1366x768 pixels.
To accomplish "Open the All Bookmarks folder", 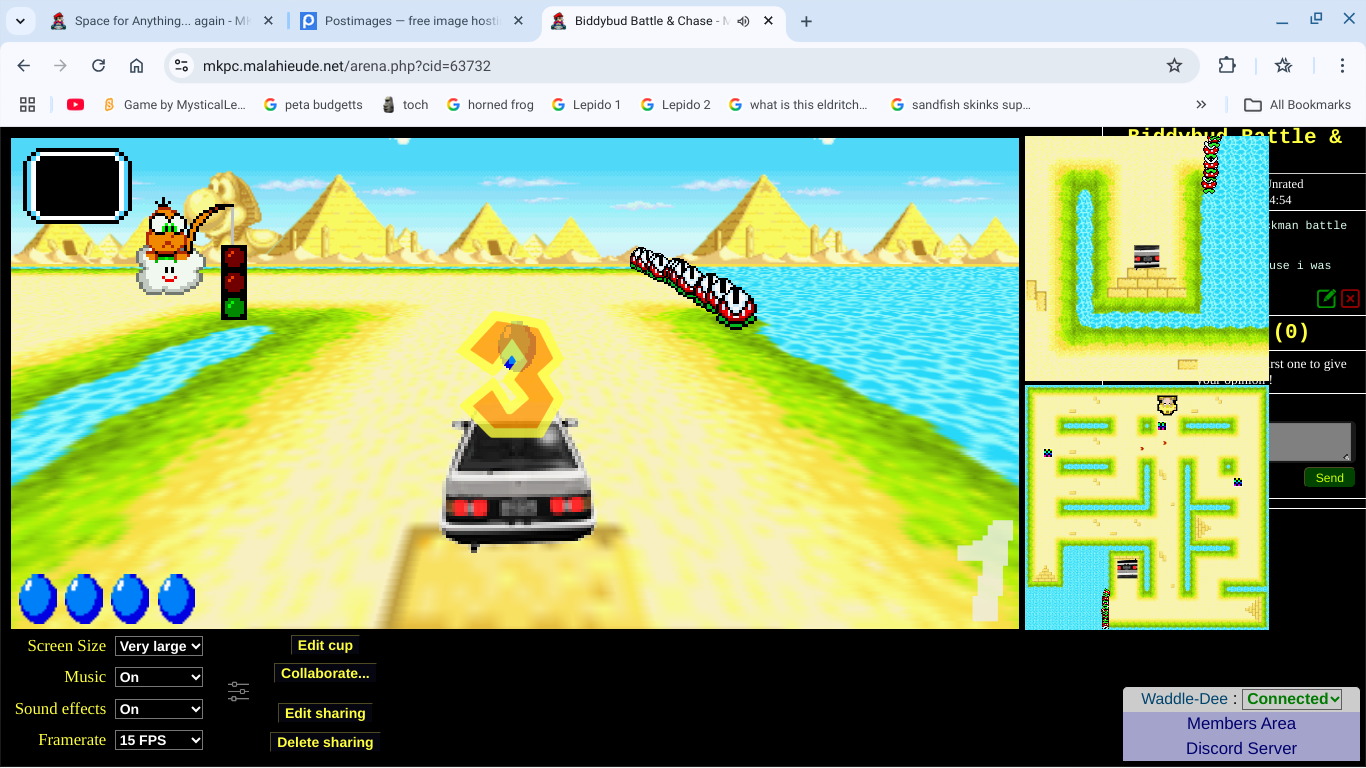I will (1297, 104).
